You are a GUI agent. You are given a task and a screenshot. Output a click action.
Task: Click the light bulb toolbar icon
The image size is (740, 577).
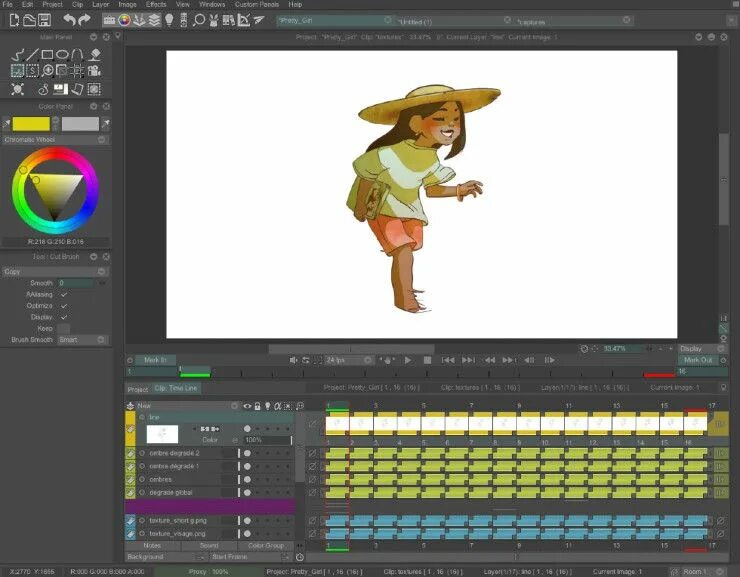pos(169,20)
